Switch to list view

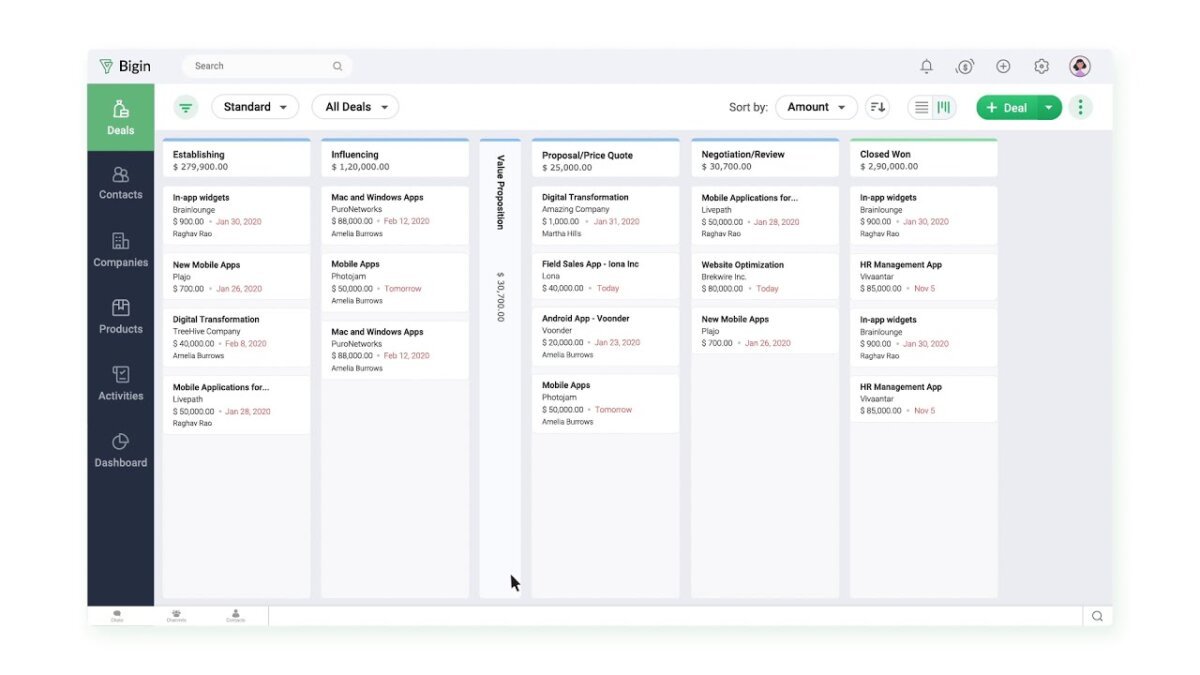[921, 107]
